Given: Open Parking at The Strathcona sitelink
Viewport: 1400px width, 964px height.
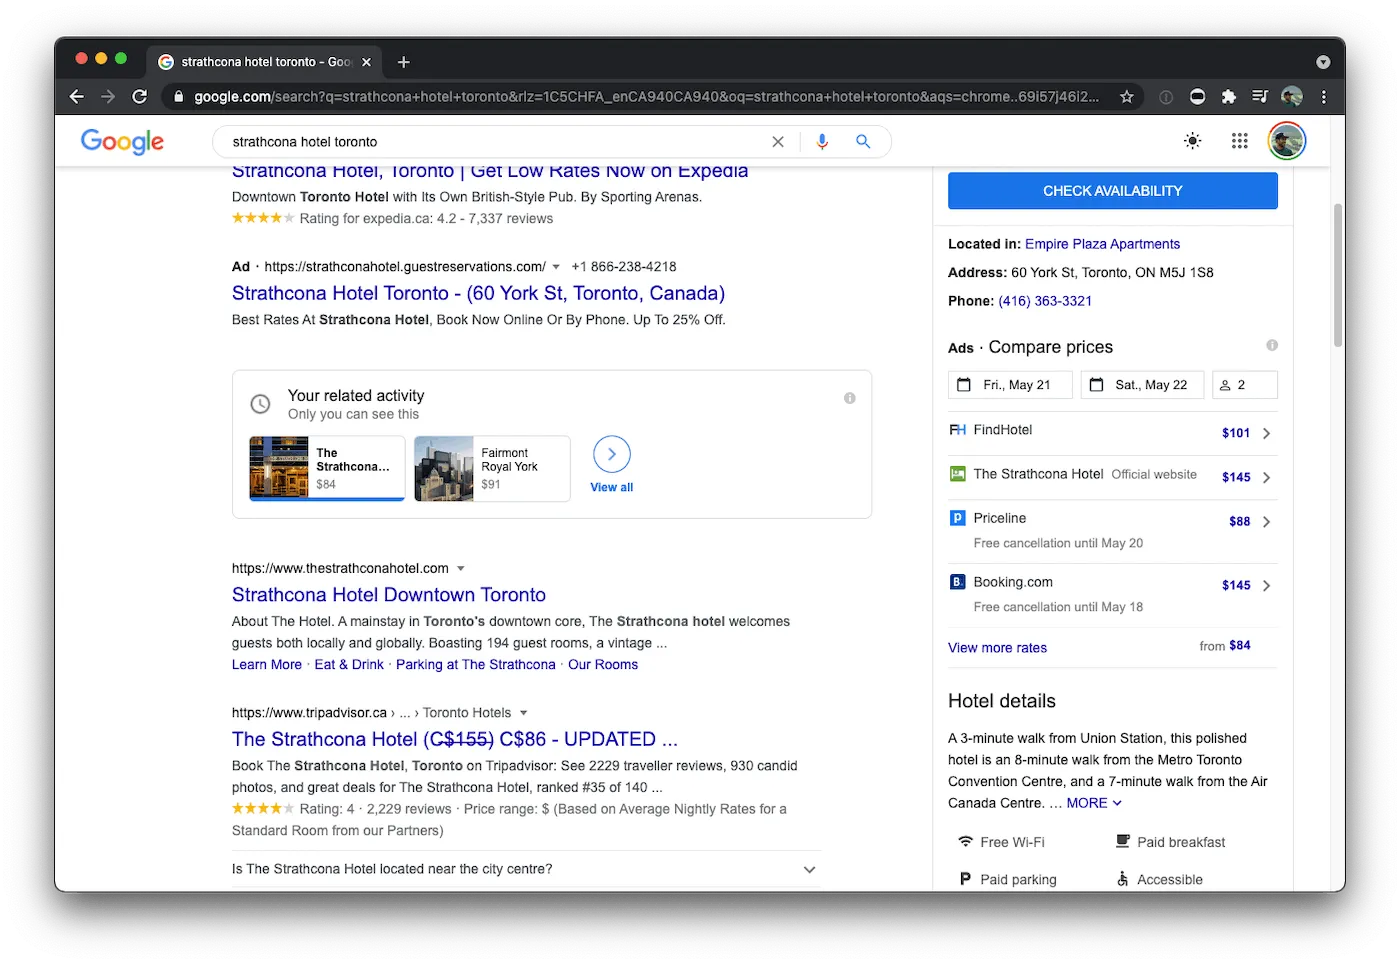Looking at the screenshot, I should coord(476,665).
